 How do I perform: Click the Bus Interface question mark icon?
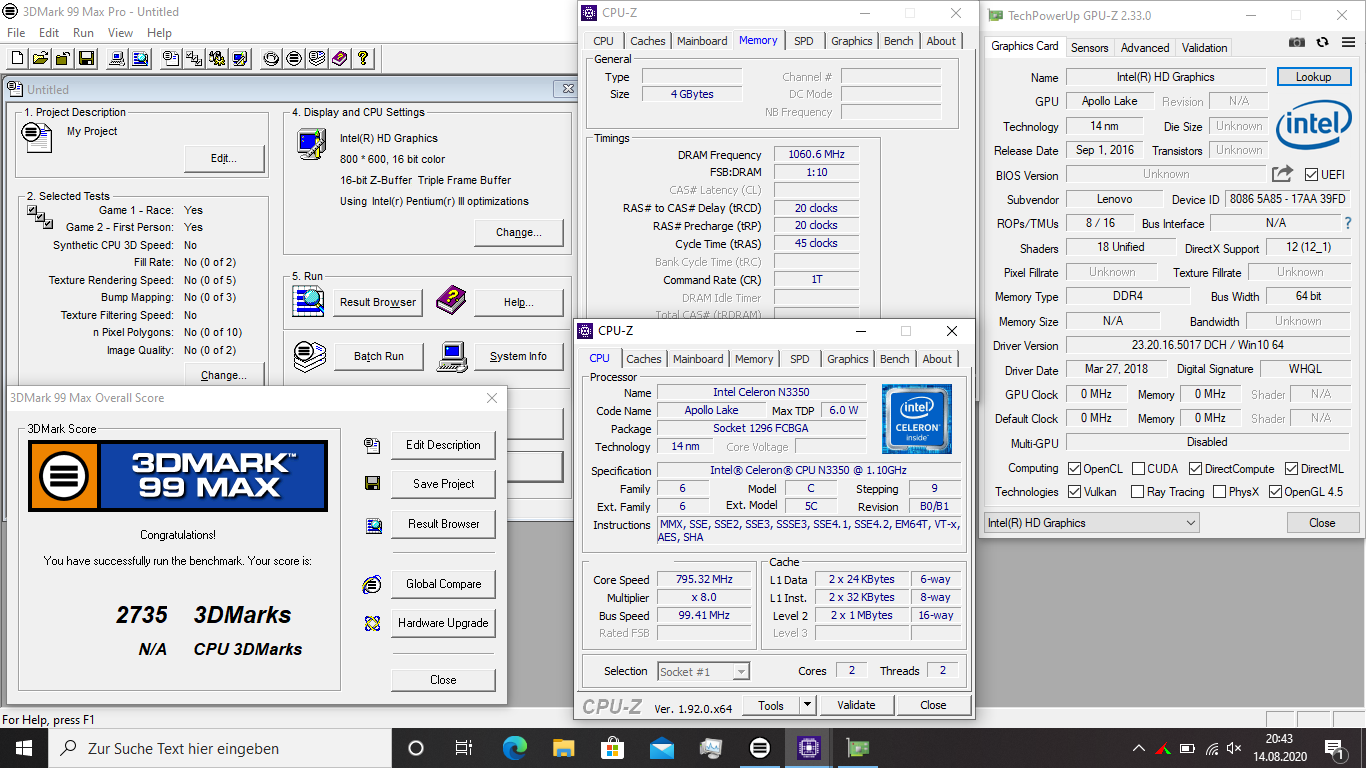(x=1347, y=223)
